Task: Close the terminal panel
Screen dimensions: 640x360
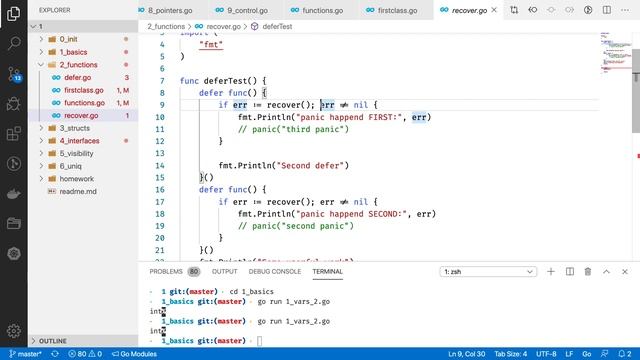Action: [624, 271]
